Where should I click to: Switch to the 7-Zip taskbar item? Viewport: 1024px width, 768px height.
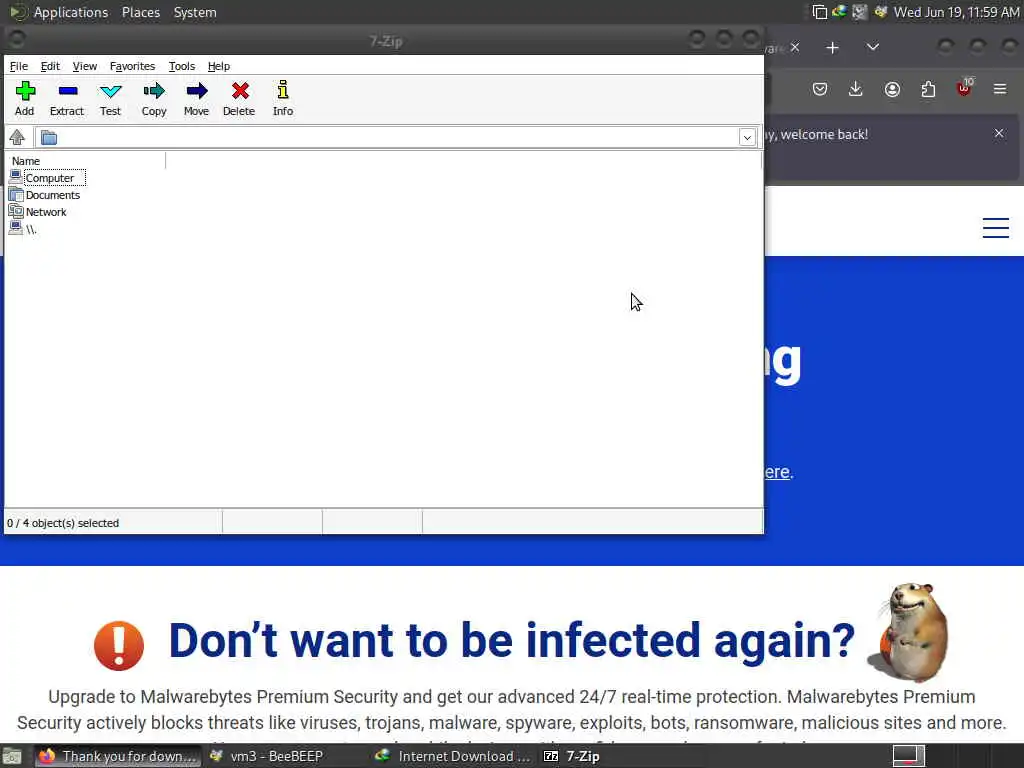[571, 756]
